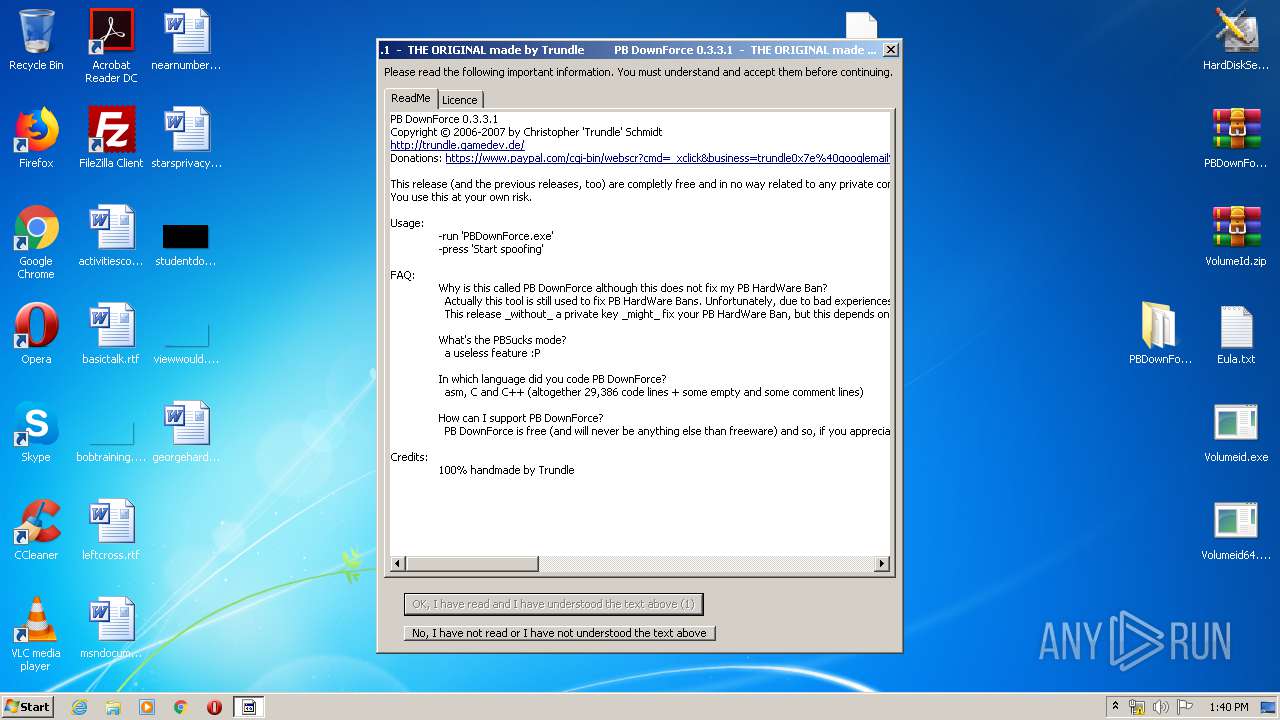Click the Start button
1280x720 pixels.
28,707
